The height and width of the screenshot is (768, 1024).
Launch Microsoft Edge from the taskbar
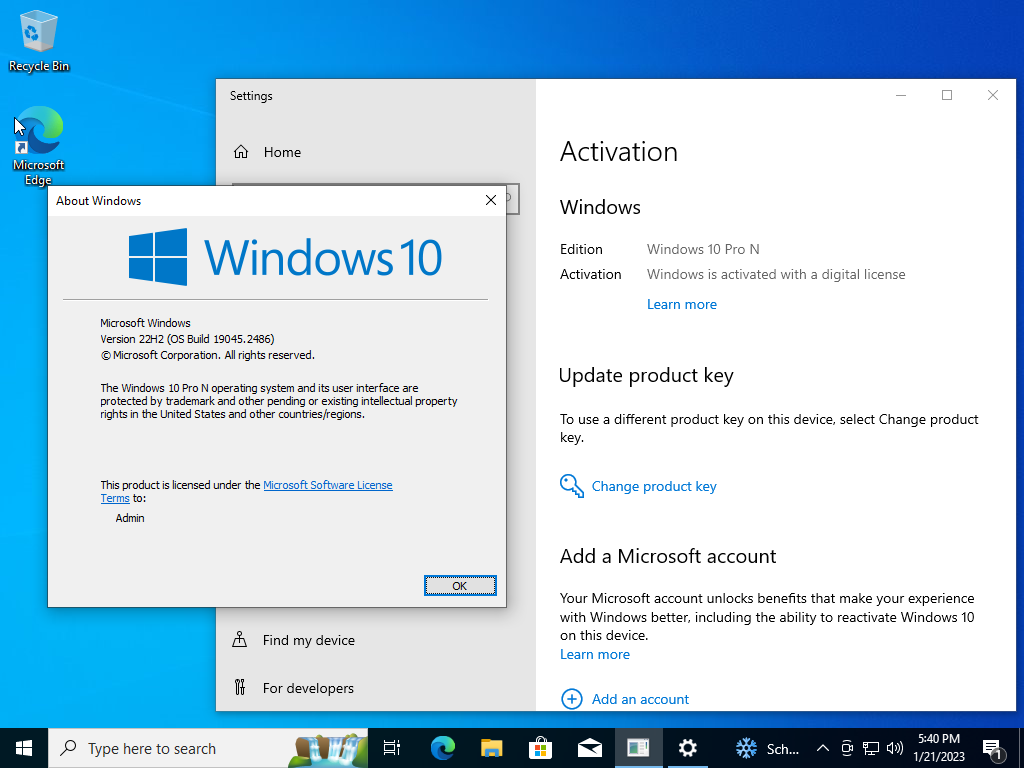(x=443, y=748)
